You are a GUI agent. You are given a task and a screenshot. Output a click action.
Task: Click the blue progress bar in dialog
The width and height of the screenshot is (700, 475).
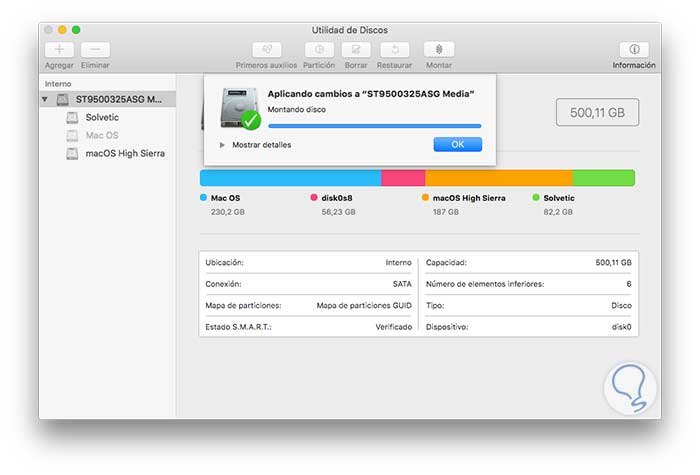(x=375, y=126)
